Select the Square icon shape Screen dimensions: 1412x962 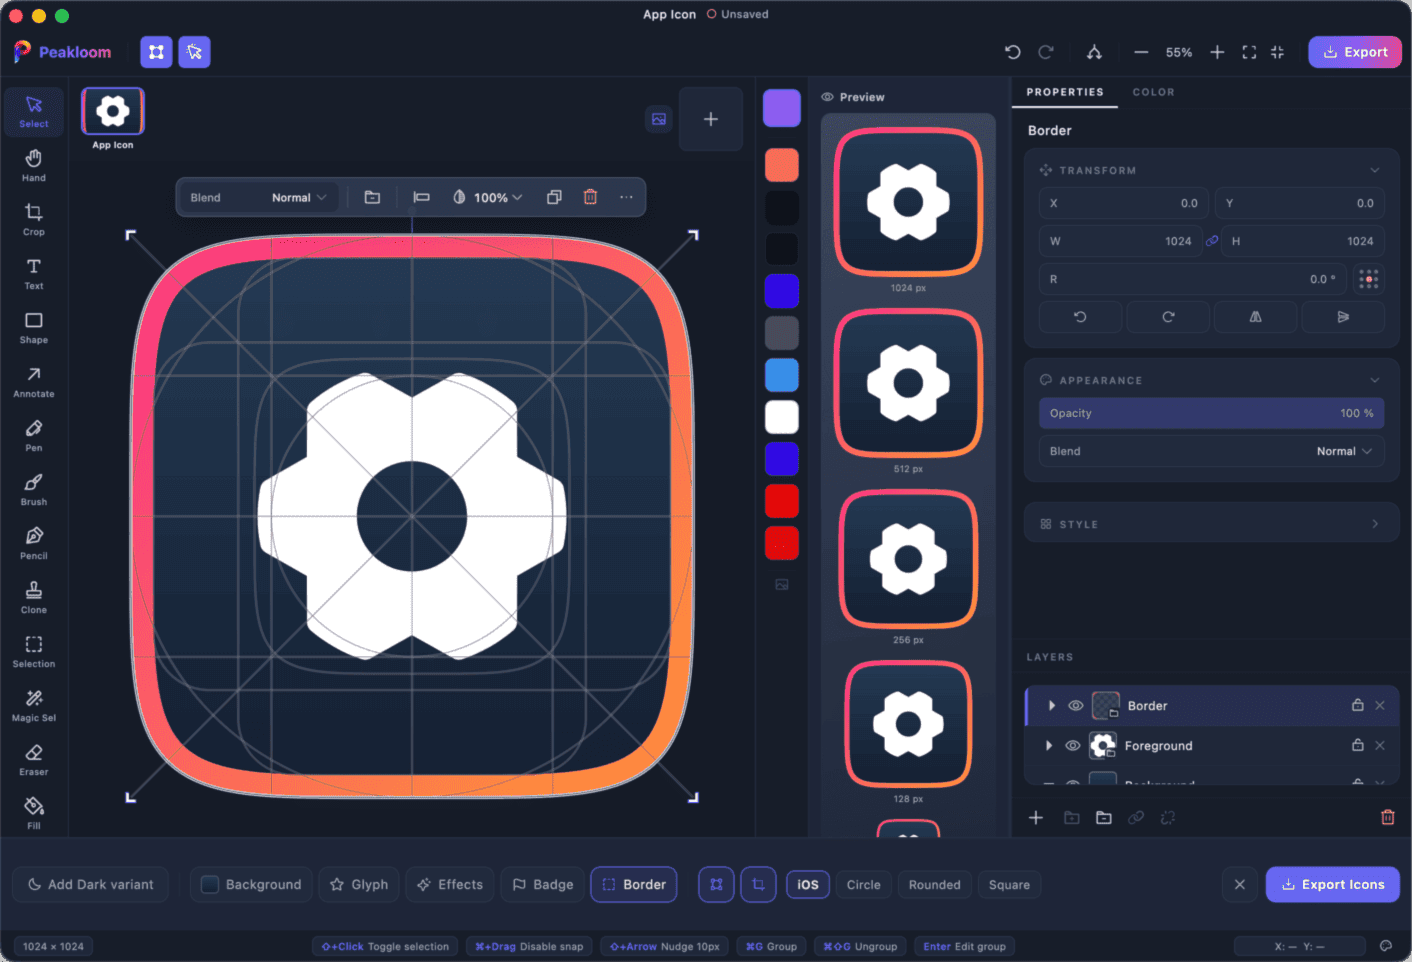point(1009,885)
